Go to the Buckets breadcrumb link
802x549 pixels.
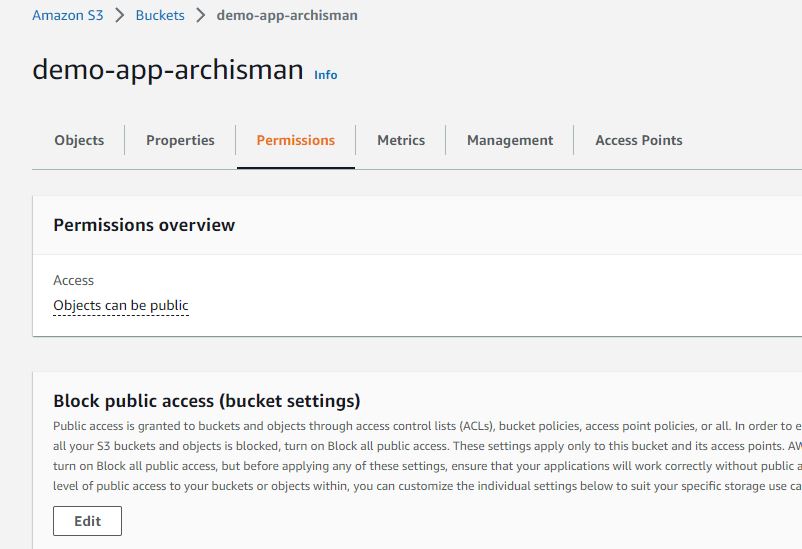pyautogui.click(x=160, y=15)
